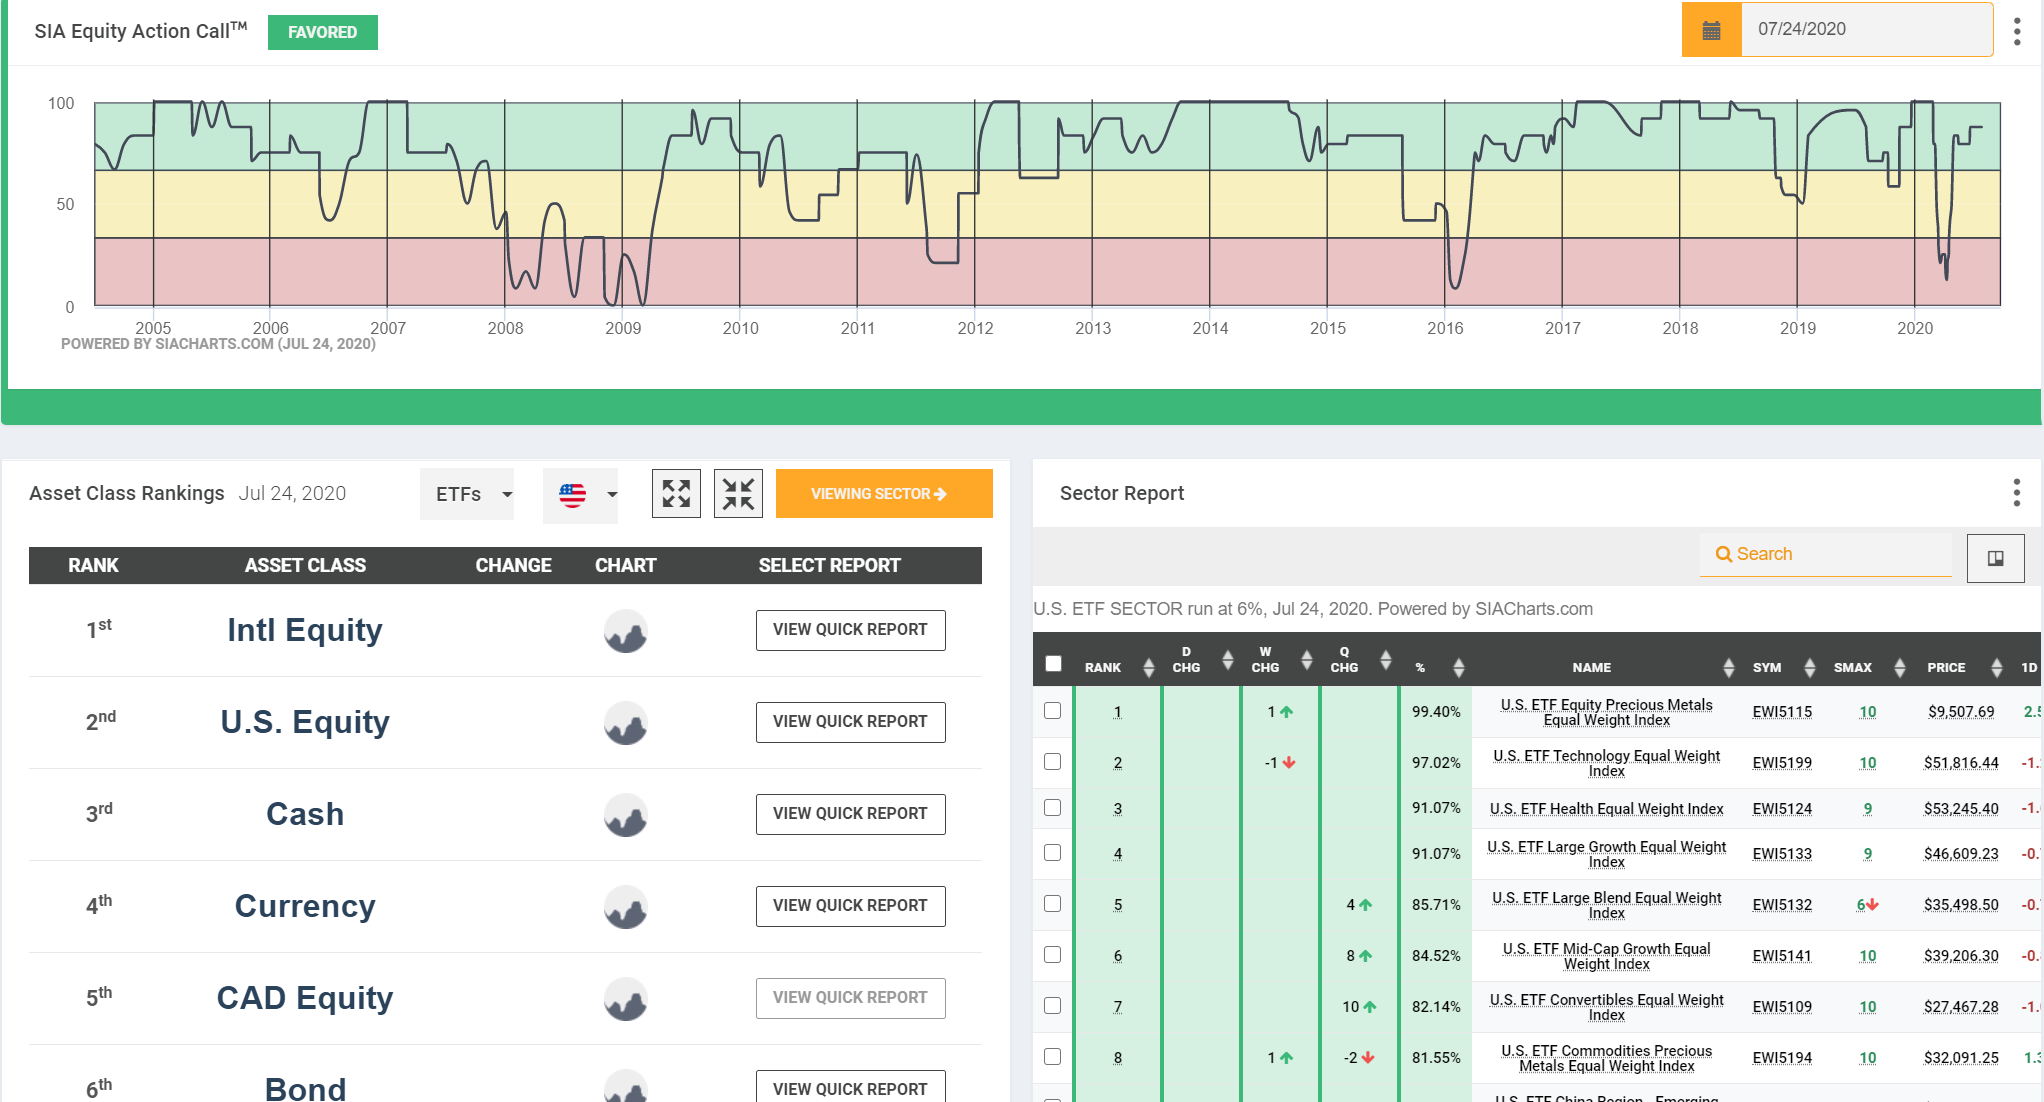Sort by PRICE column arrows
2044x1102 pixels.
point(1996,667)
